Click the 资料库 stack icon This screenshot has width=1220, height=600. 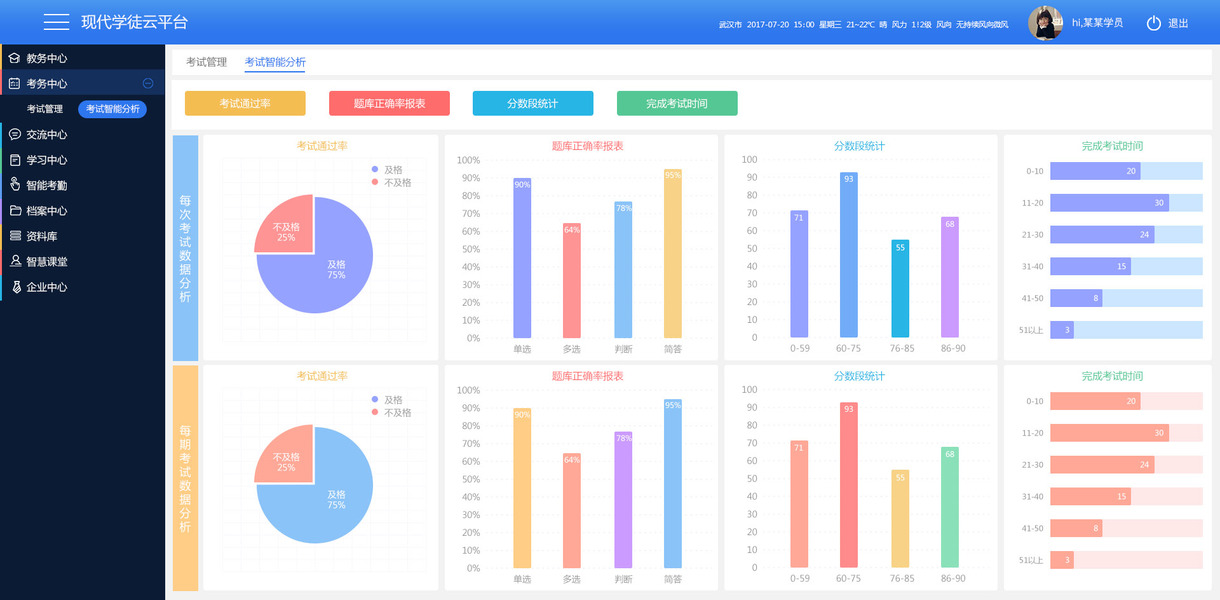(x=15, y=236)
